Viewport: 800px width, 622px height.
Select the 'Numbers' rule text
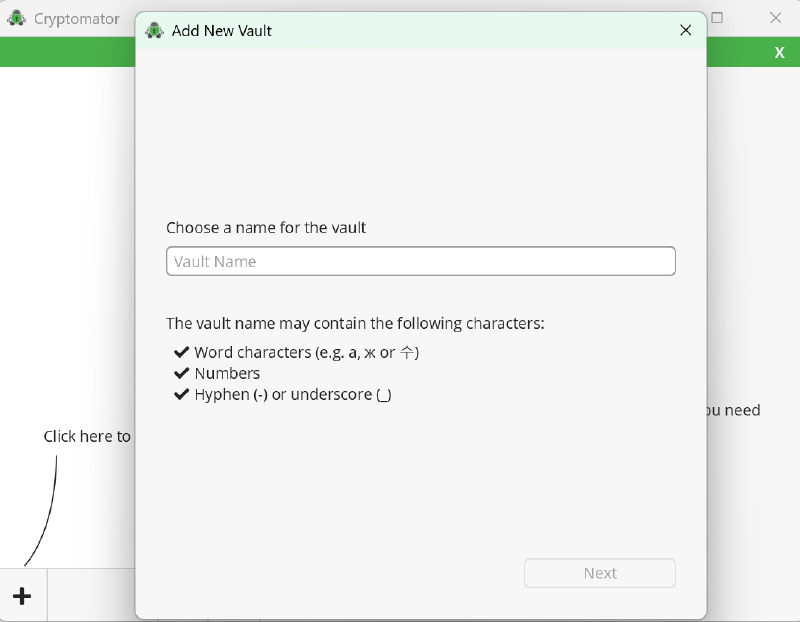(x=227, y=373)
